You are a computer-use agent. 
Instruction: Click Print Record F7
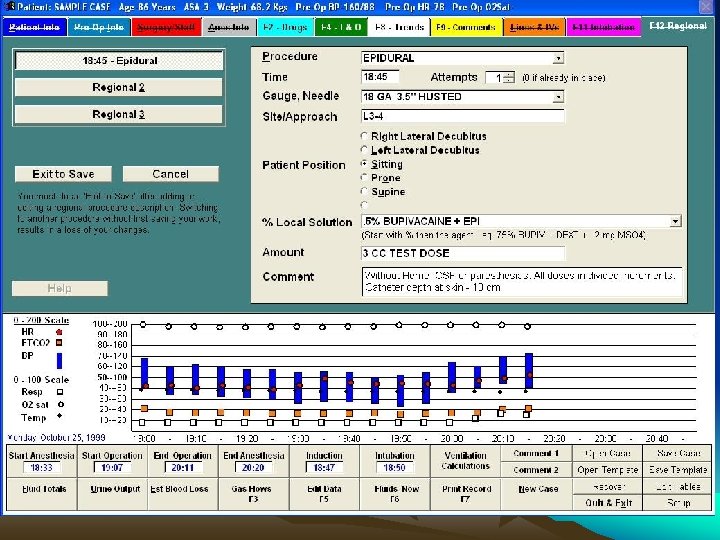(x=466, y=494)
